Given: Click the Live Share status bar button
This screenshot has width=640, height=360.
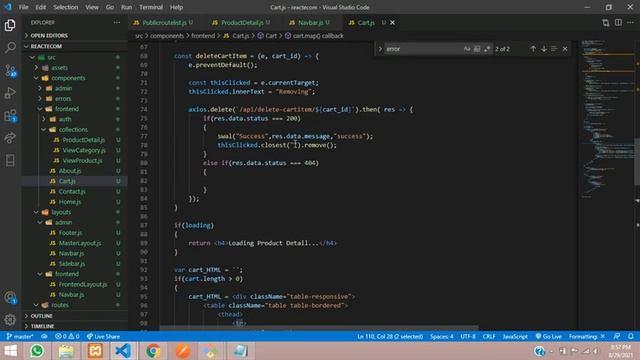Looking at the screenshot, I should 103,337.
